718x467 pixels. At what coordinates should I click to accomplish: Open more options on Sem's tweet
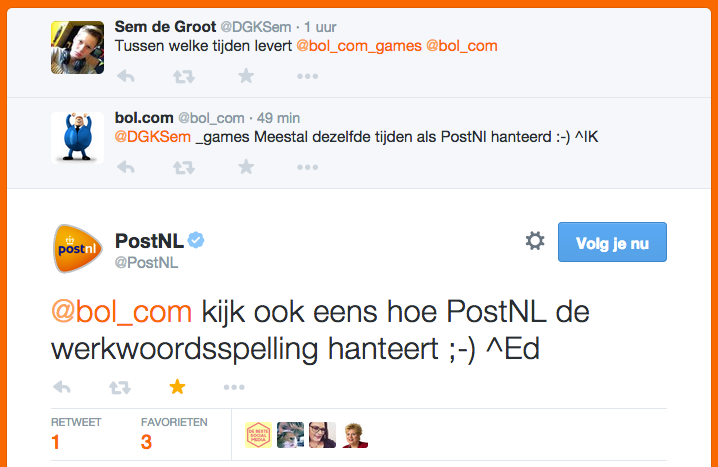pyautogui.click(x=307, y=76)
